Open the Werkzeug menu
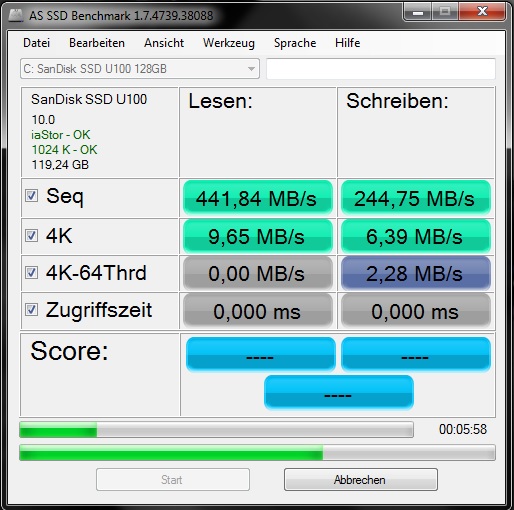Image resolution: width=514 pixels, height=510 pixels. [229, 43]
